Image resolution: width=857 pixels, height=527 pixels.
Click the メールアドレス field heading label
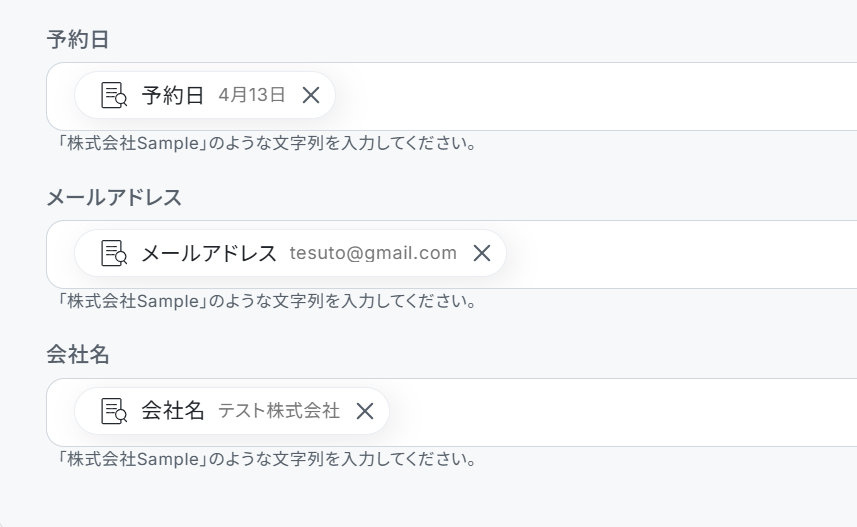point(114,198)
